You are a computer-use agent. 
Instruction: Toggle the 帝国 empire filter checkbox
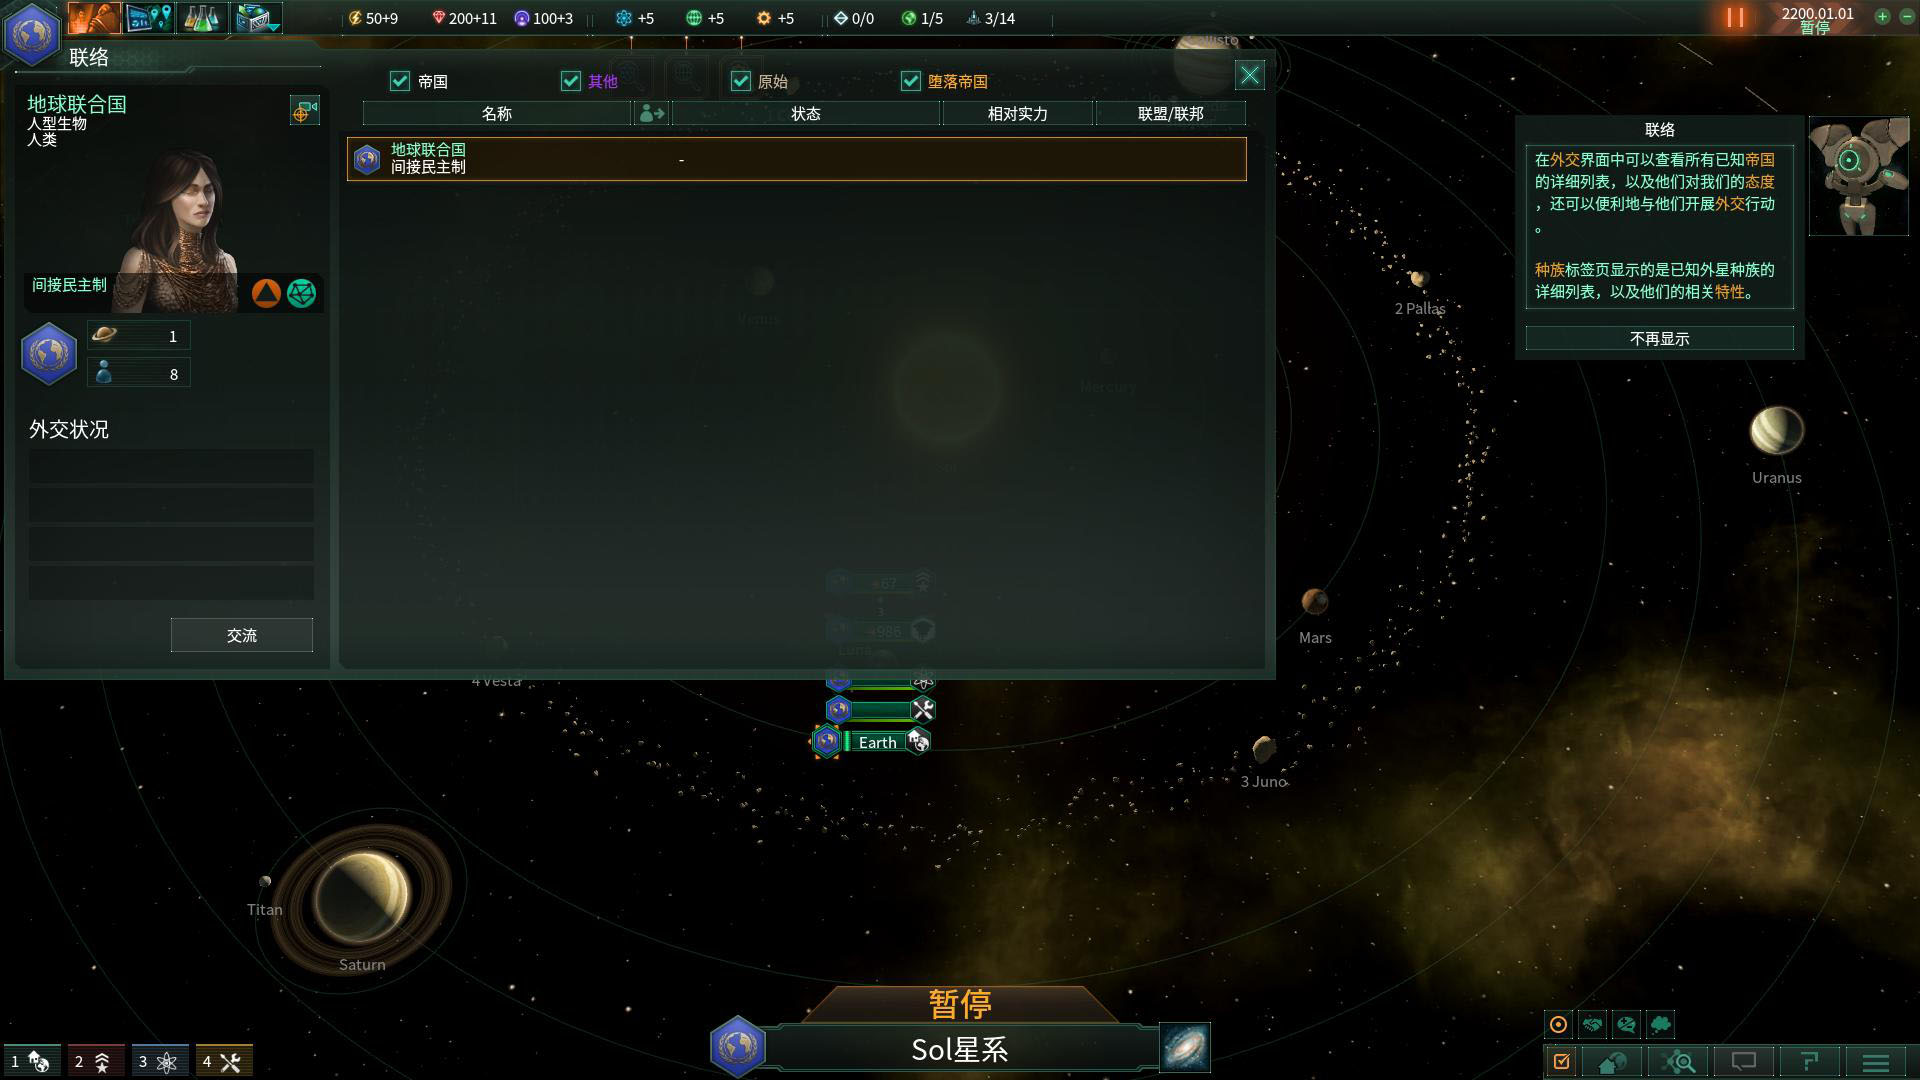tap(401, 82)
